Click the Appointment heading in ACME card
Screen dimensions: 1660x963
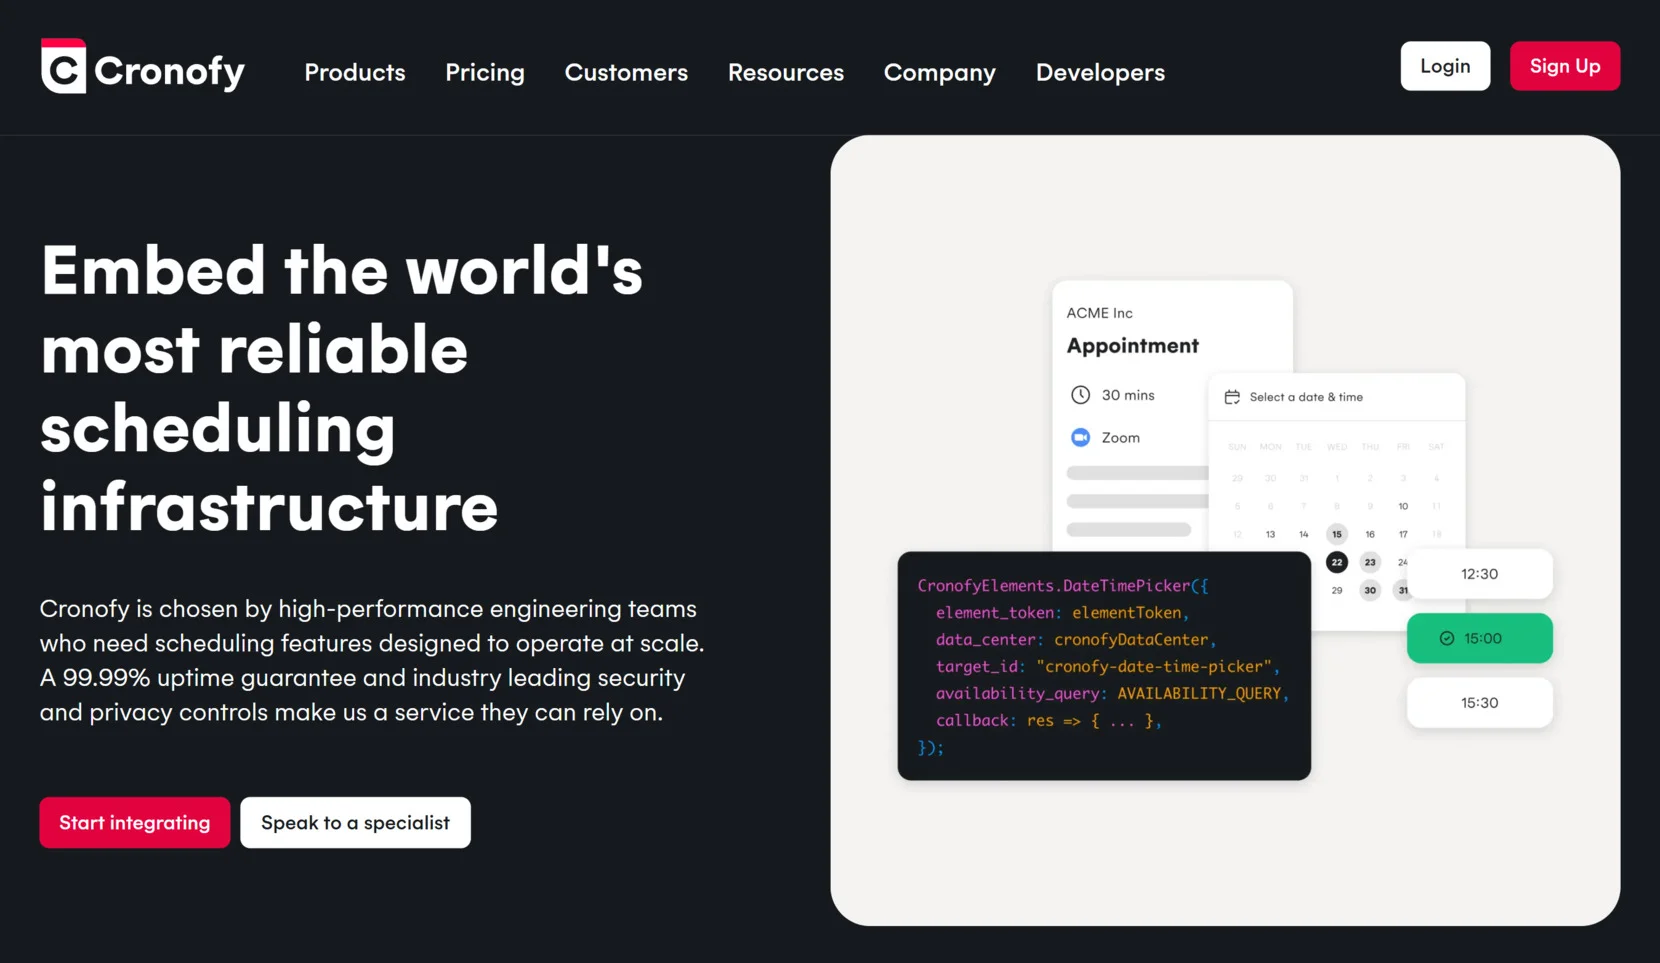point(1132,345)
